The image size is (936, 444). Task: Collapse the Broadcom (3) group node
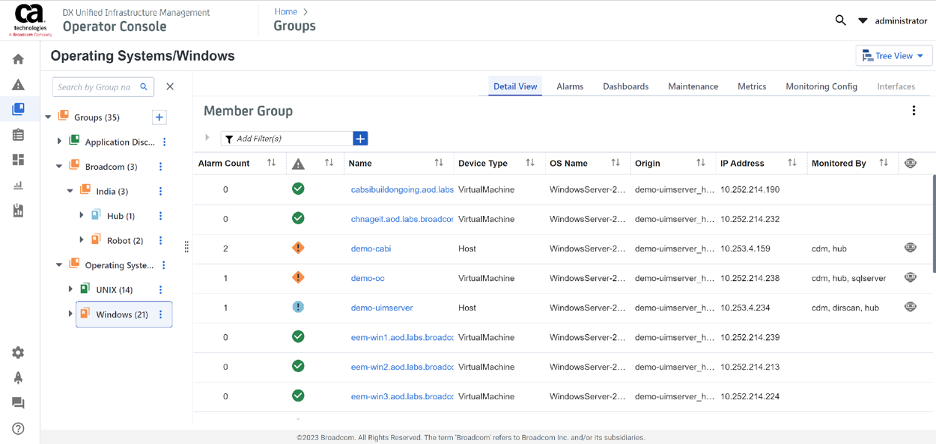click(x=59, y=166)
